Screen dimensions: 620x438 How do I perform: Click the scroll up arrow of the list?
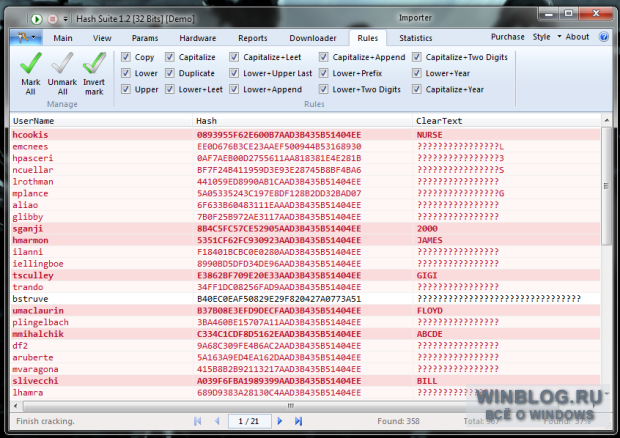click(x=606, y=120)
